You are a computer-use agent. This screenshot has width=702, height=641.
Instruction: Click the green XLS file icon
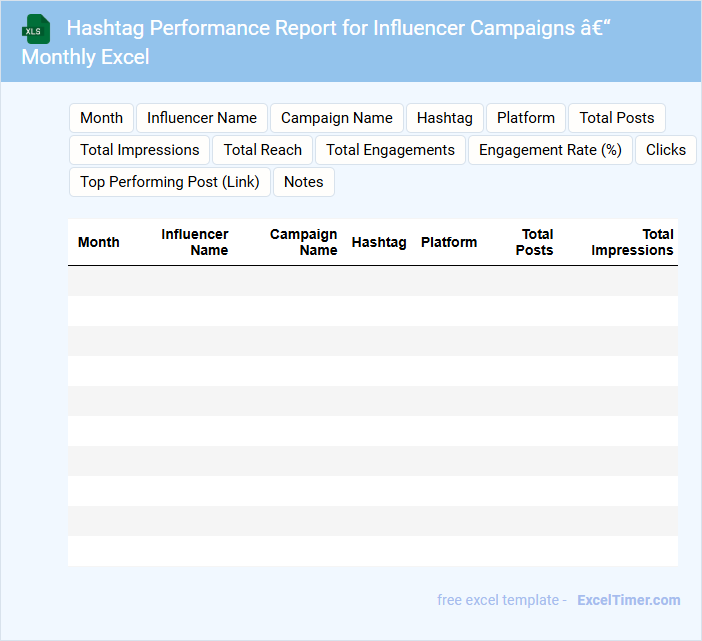pos(36,29)
